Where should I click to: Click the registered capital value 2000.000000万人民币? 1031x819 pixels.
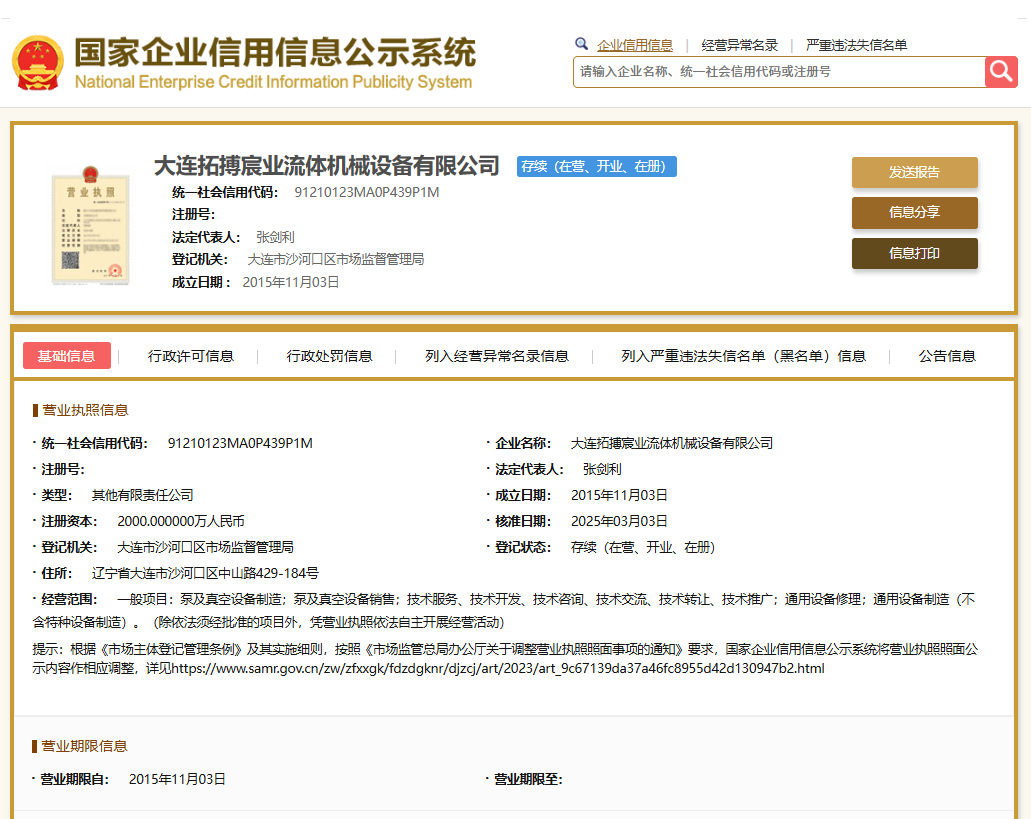pyautogui.click(x=181, y=521)
